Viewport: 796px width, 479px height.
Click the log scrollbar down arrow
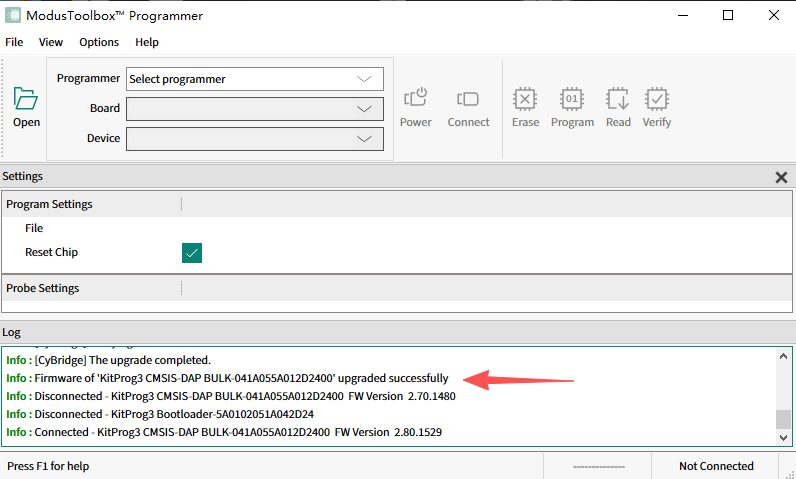(x=783, y=437)
